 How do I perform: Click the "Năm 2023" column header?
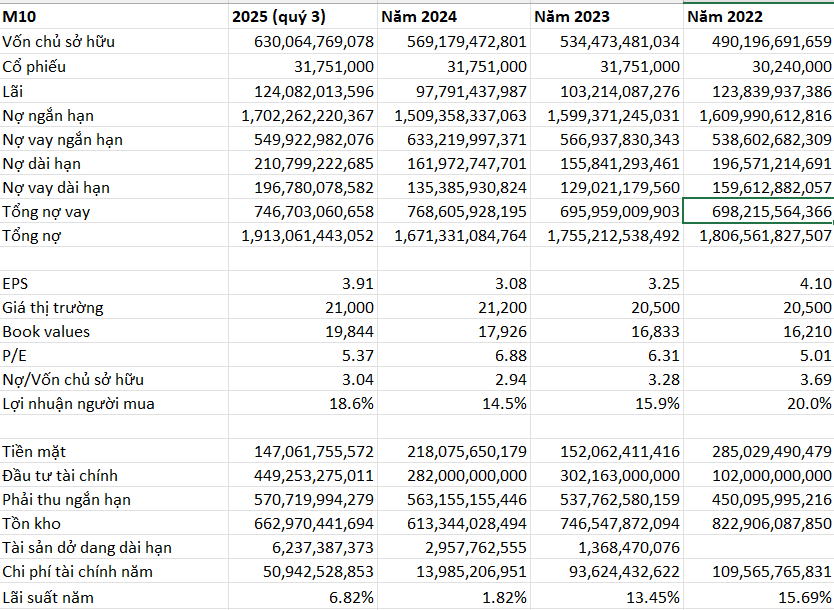606,17
